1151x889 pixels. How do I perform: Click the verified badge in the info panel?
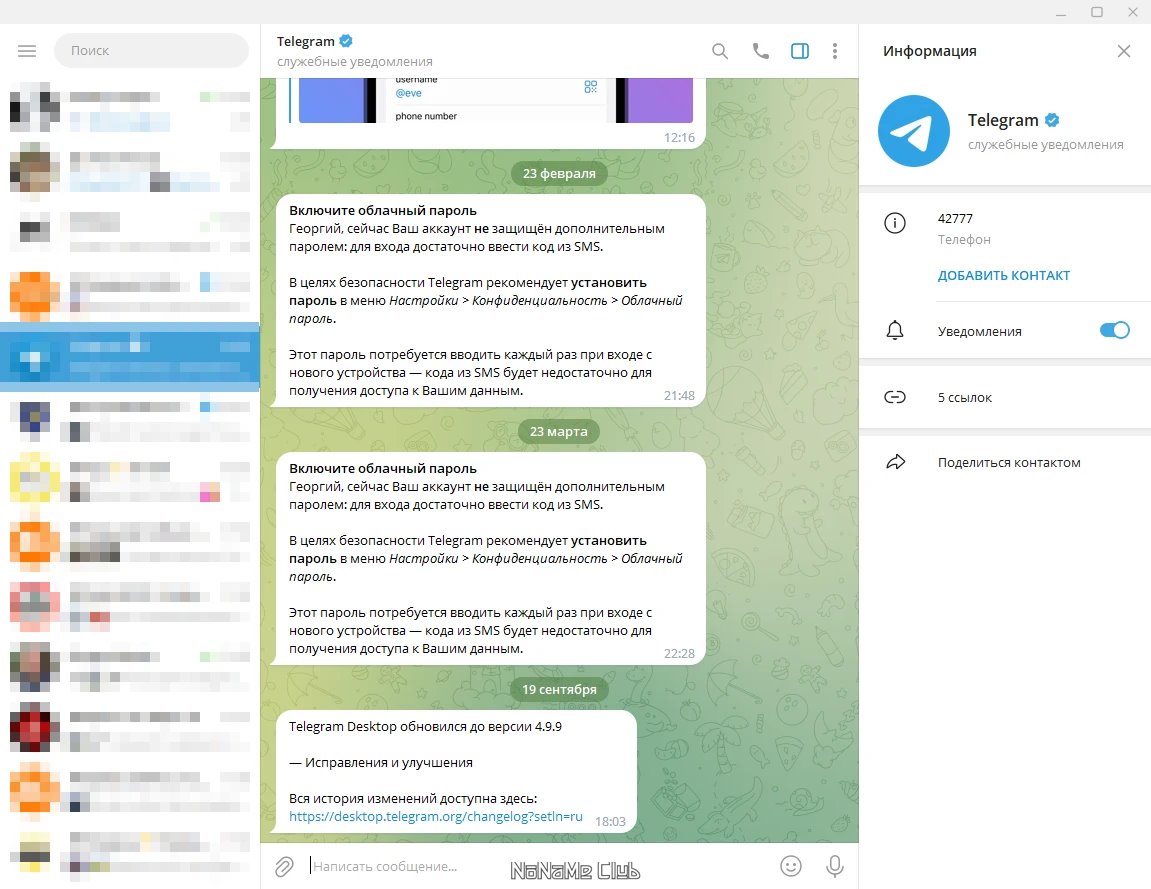(x=1052, y=120)
